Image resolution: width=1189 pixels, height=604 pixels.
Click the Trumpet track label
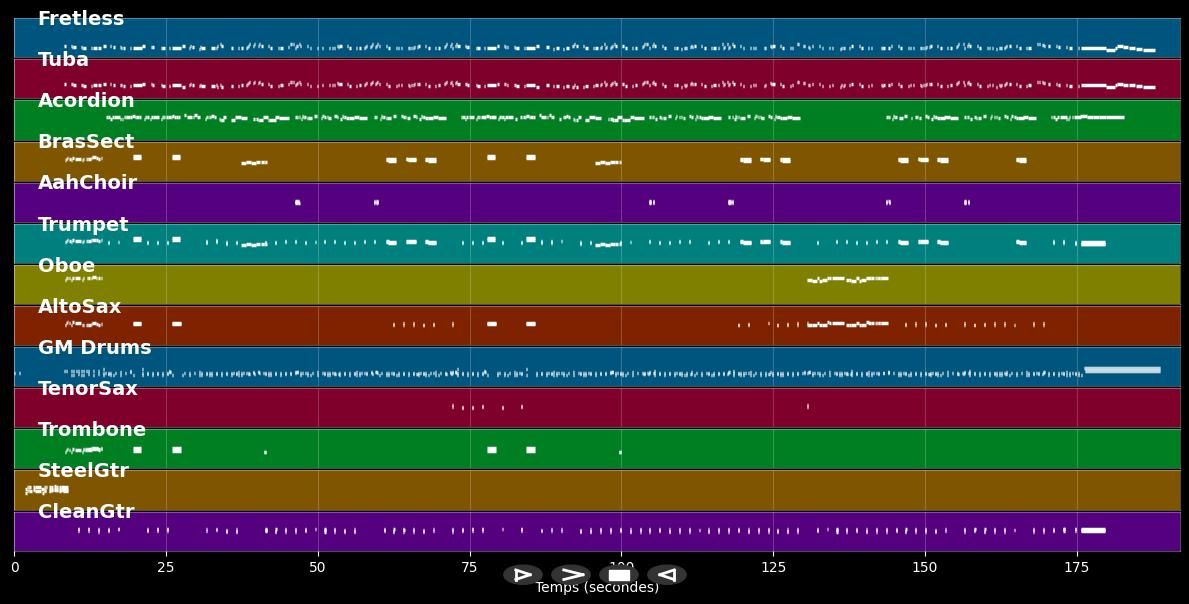tap(83, 225)
